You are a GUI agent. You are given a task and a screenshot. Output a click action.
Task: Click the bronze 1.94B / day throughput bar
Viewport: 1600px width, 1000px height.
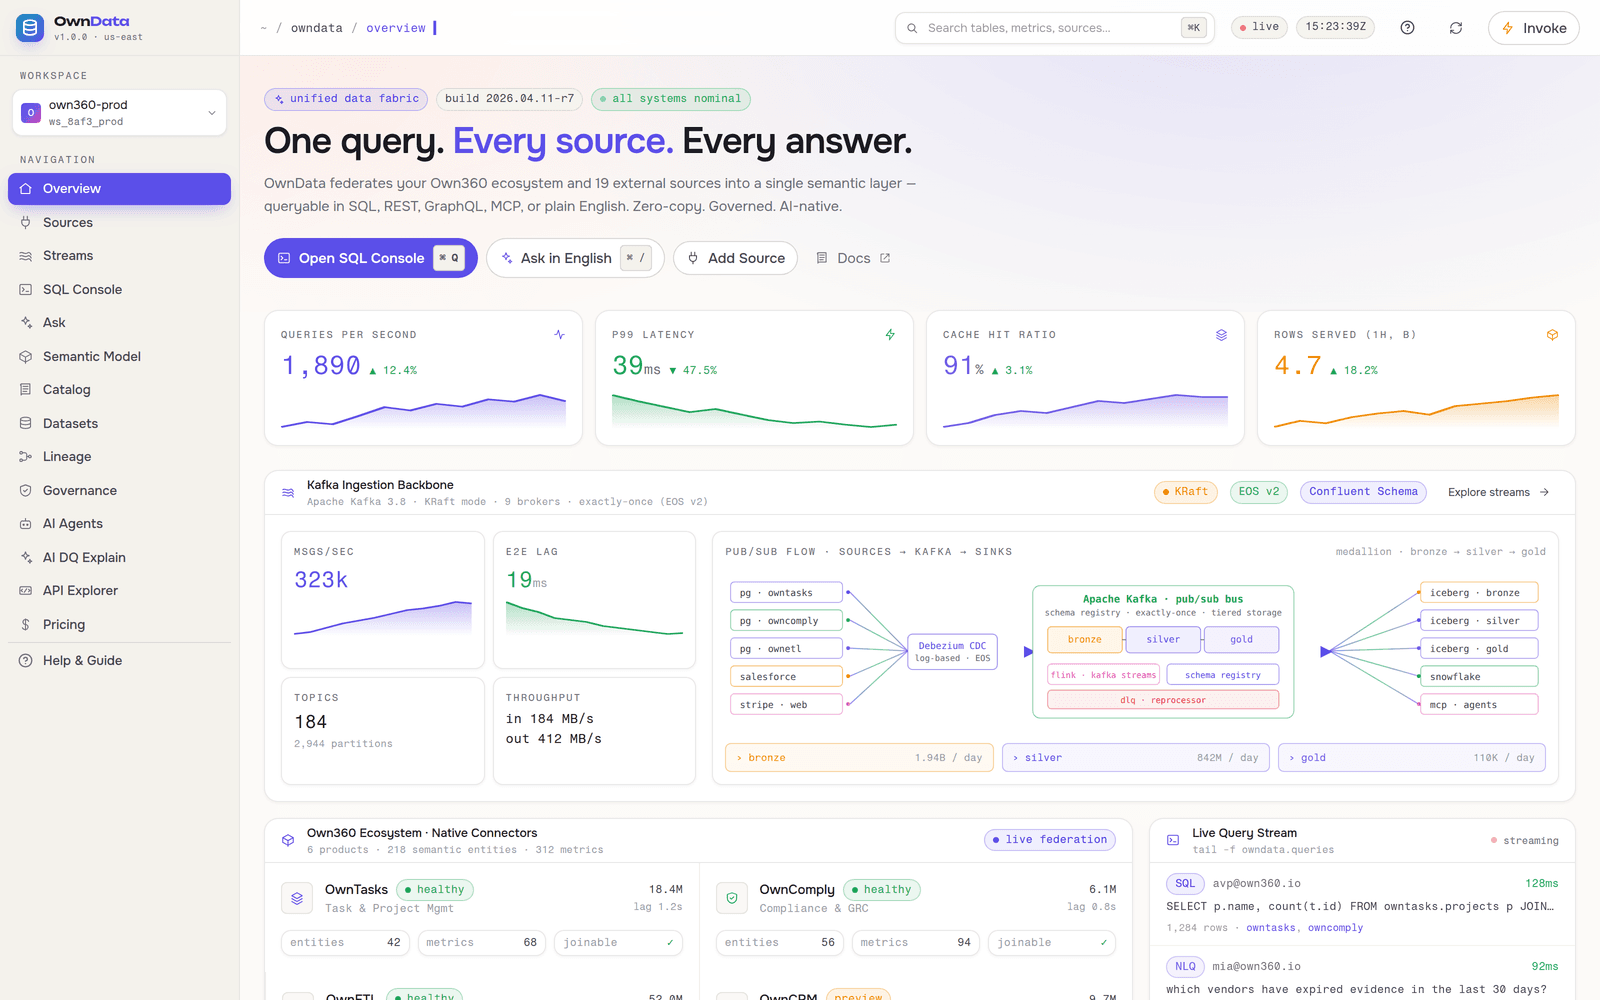pyautogui.click(x=859, y=758)
